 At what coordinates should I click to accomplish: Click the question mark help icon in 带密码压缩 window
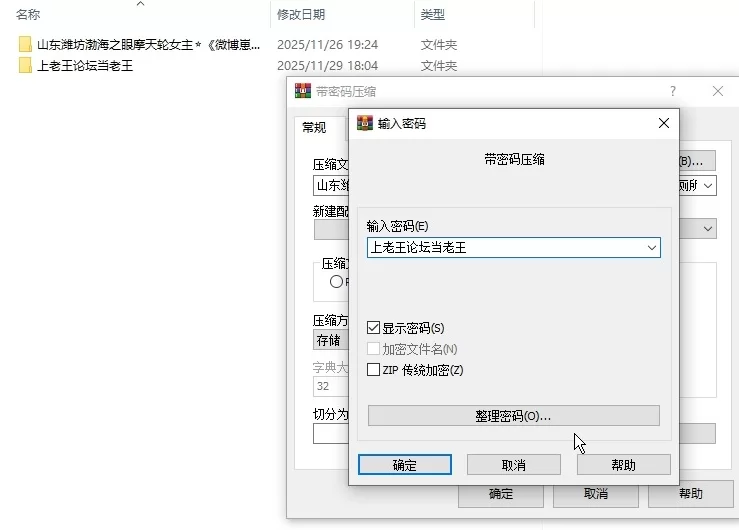(x=673, y=91)
